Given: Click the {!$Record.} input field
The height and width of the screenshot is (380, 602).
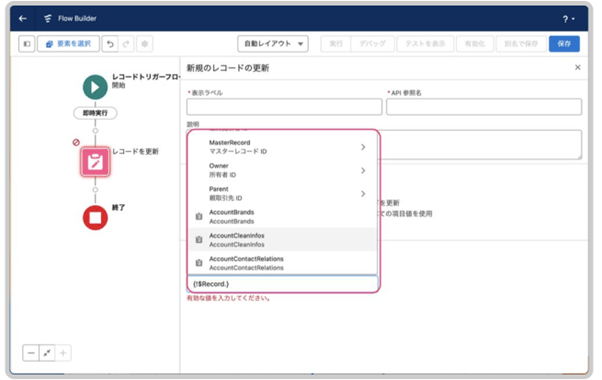Looking at the screenshot, I should 283,284.
